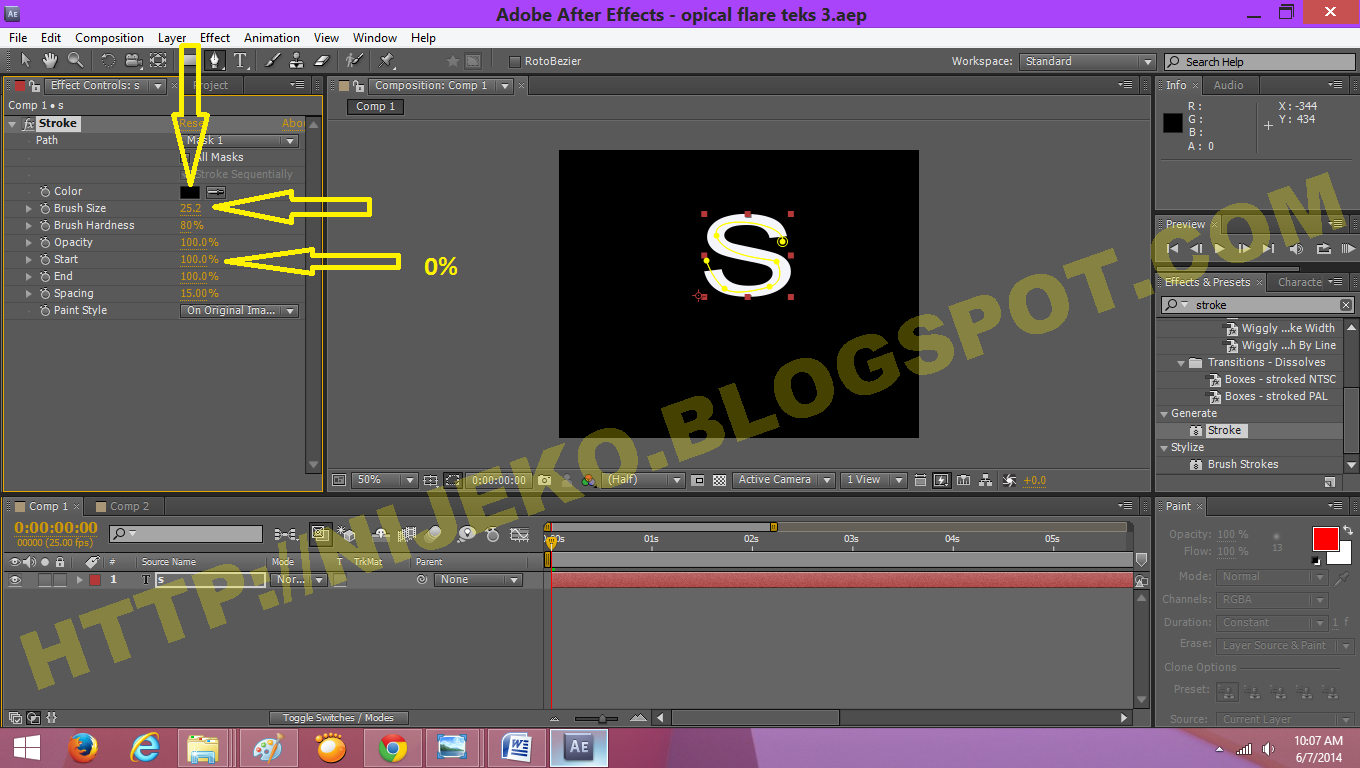Jump to first frame in Preview
The height and width of the screenshot is (768, 1360).
[1173, 248]
